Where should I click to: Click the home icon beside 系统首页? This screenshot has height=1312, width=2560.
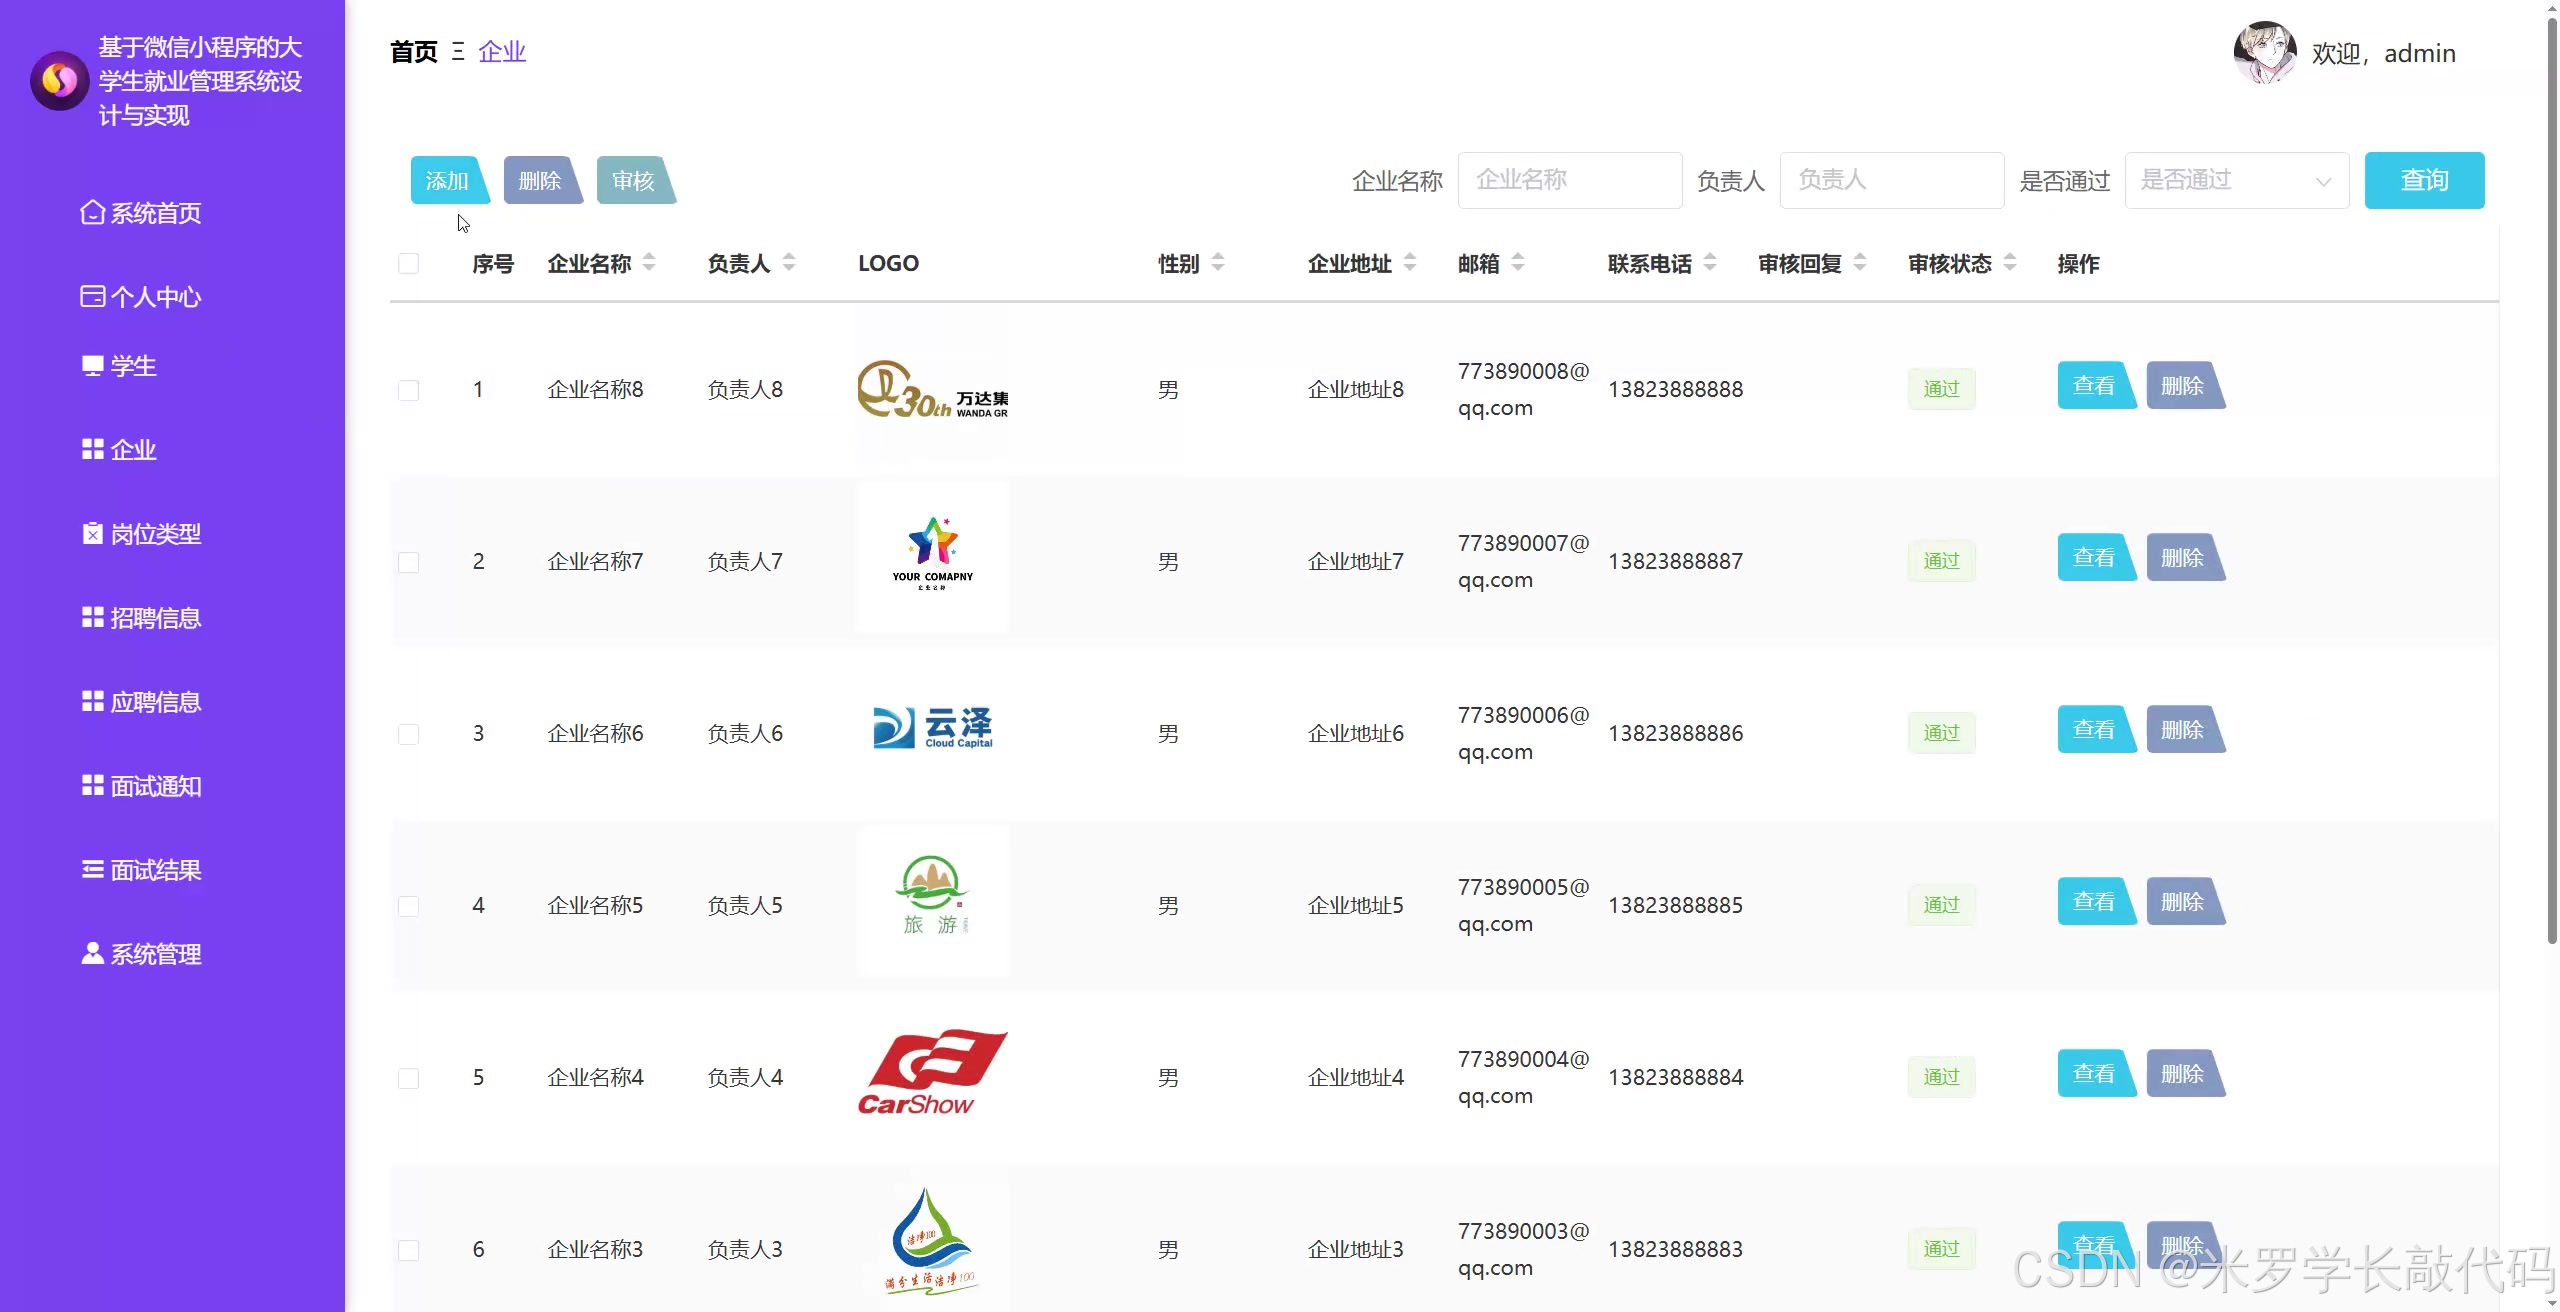(92, 213)
